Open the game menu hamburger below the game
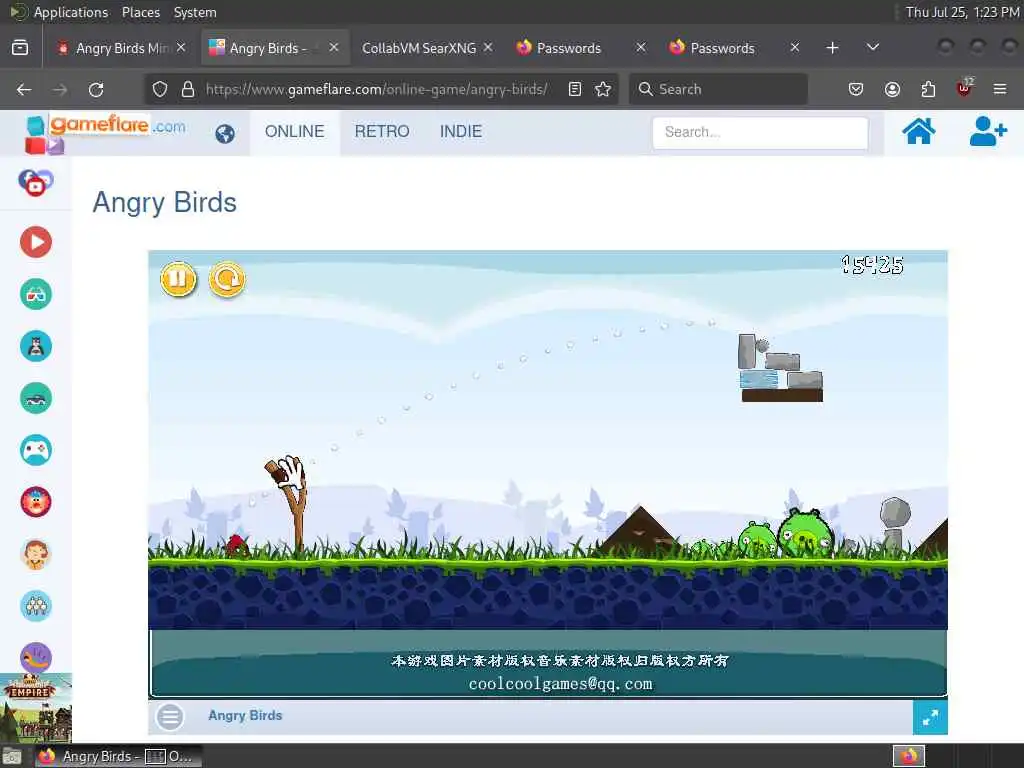Screen dimensions: 1024x768 click(170, 717)
